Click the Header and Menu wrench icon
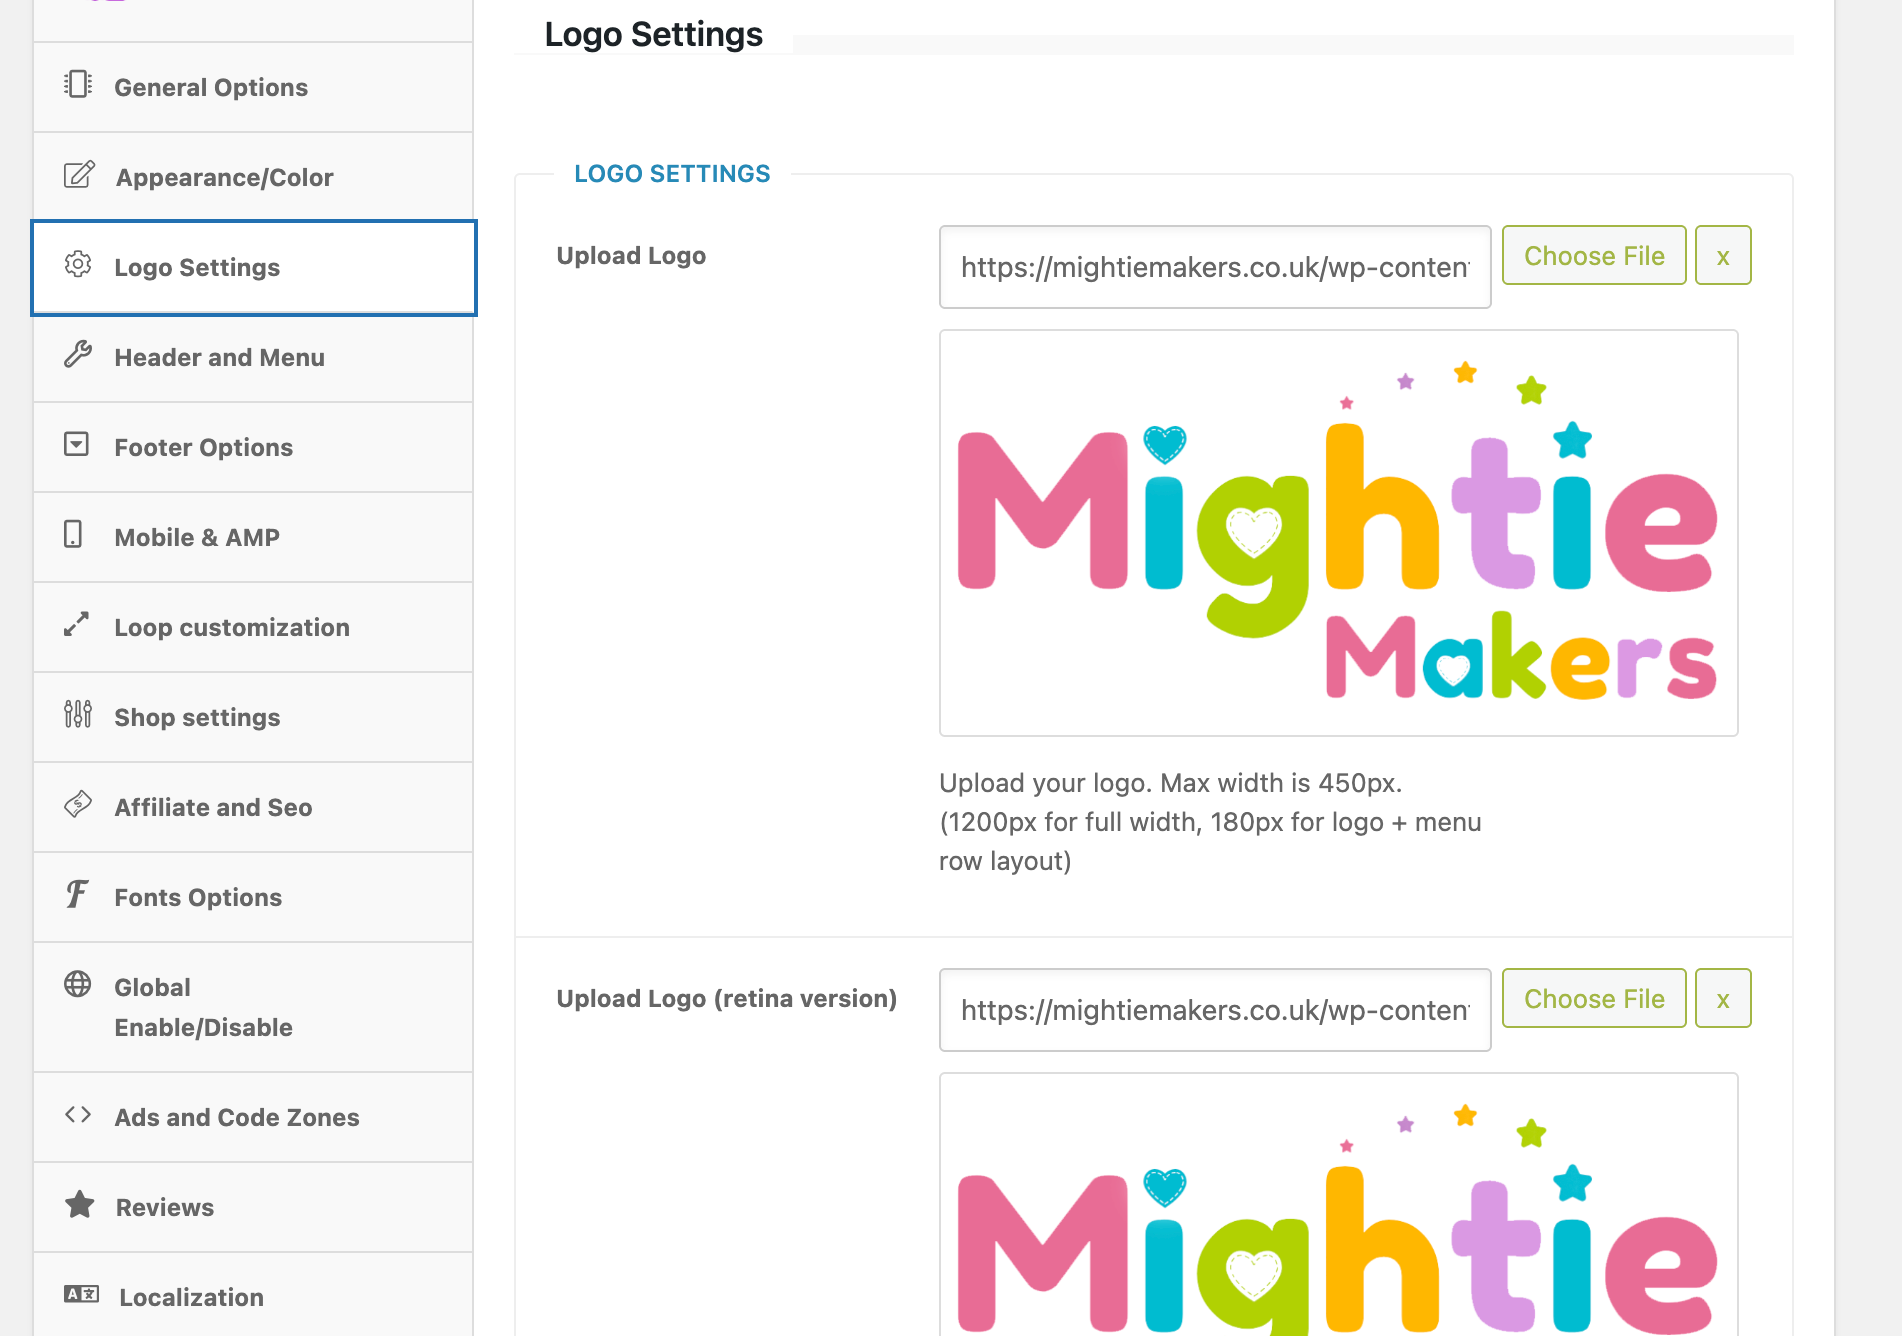The image size is (1902, 1336). (78, 354)
